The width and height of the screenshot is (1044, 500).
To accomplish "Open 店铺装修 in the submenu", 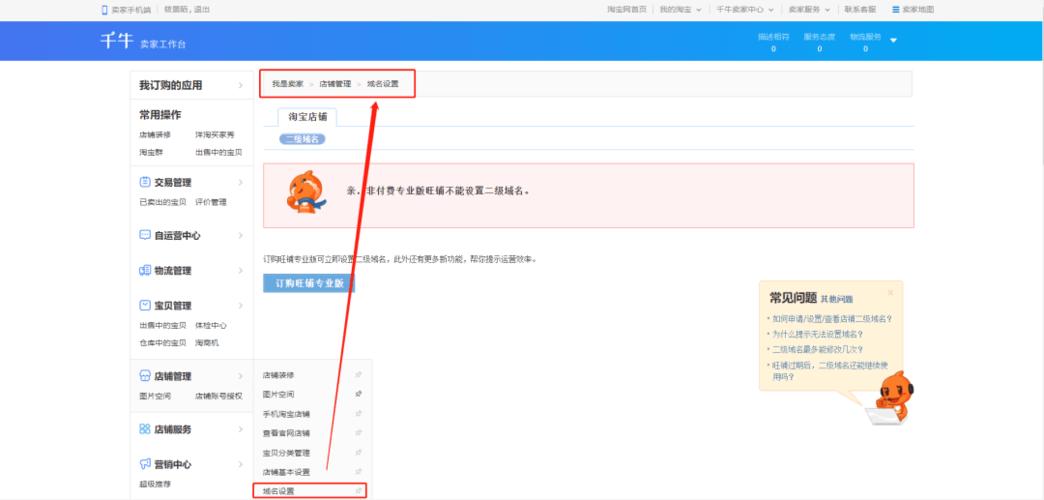I will [x=278, y=375].
